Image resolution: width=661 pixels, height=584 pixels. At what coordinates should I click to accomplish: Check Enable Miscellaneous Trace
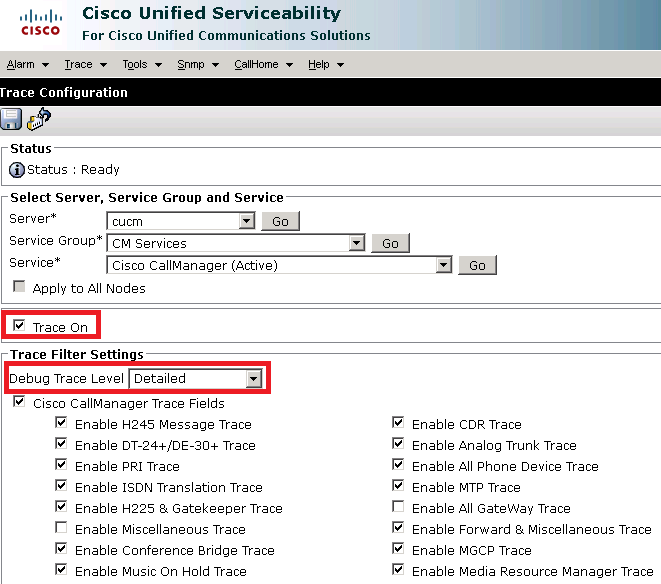tap(61, 527)
